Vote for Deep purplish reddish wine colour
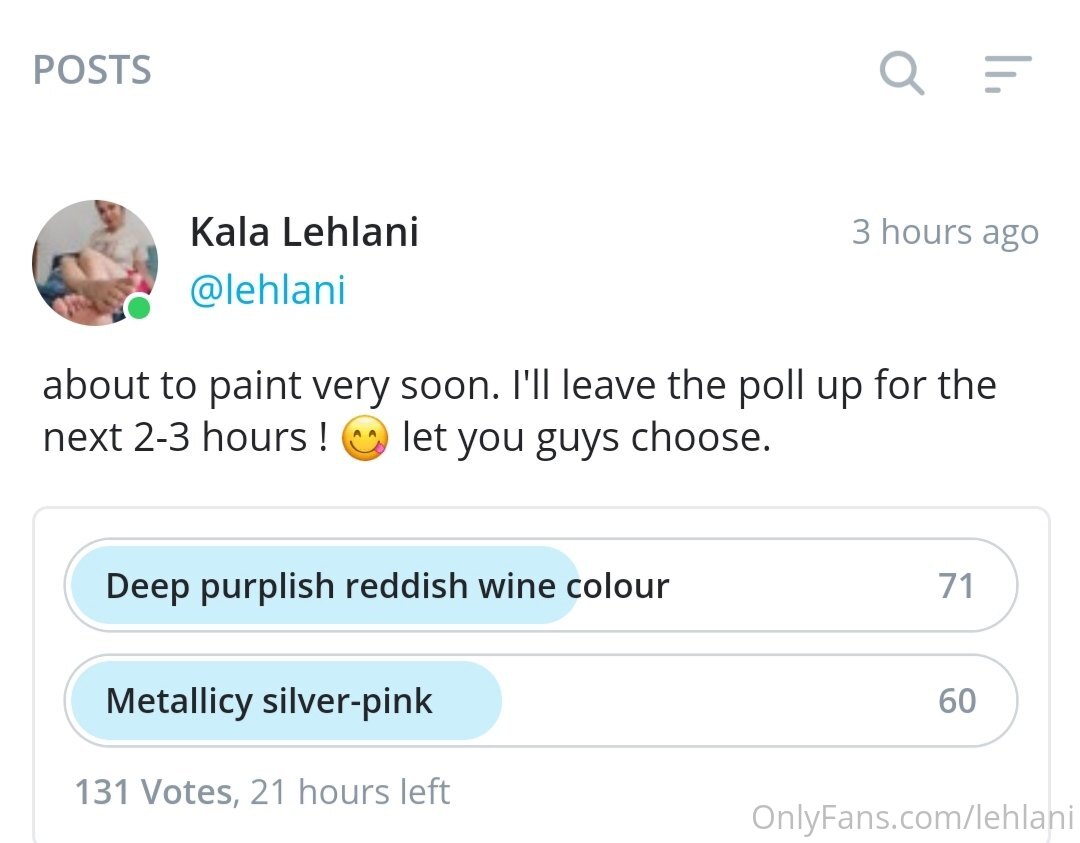1080x843 pixels. click(x=541, y=585)
